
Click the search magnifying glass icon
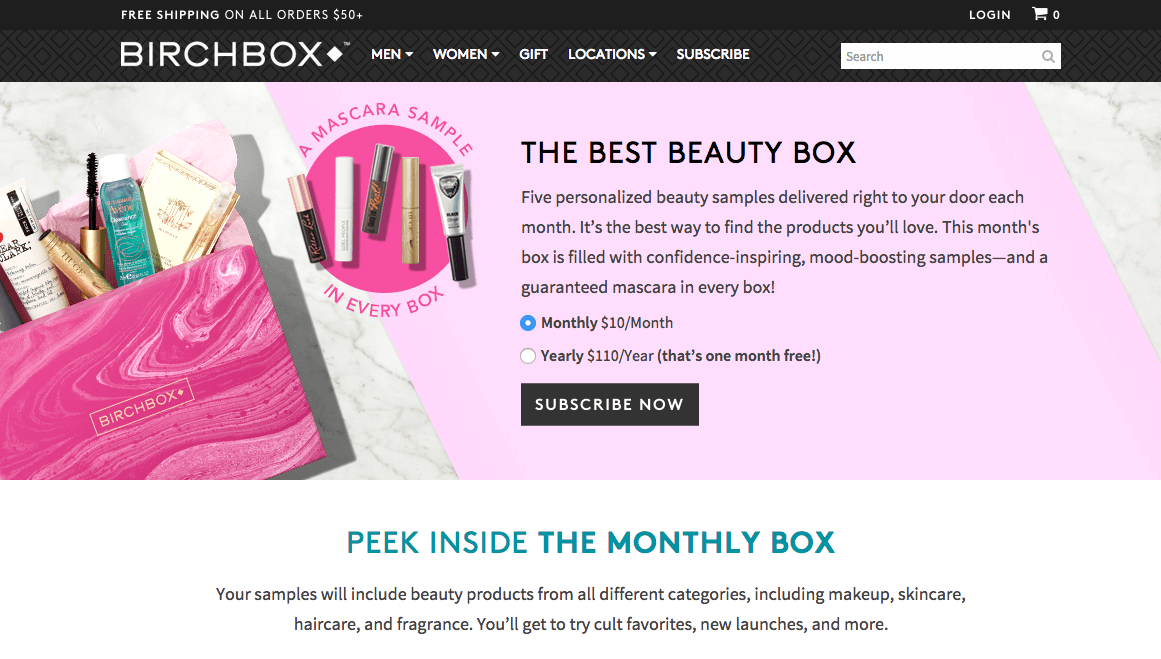(x=1048, y=56)
